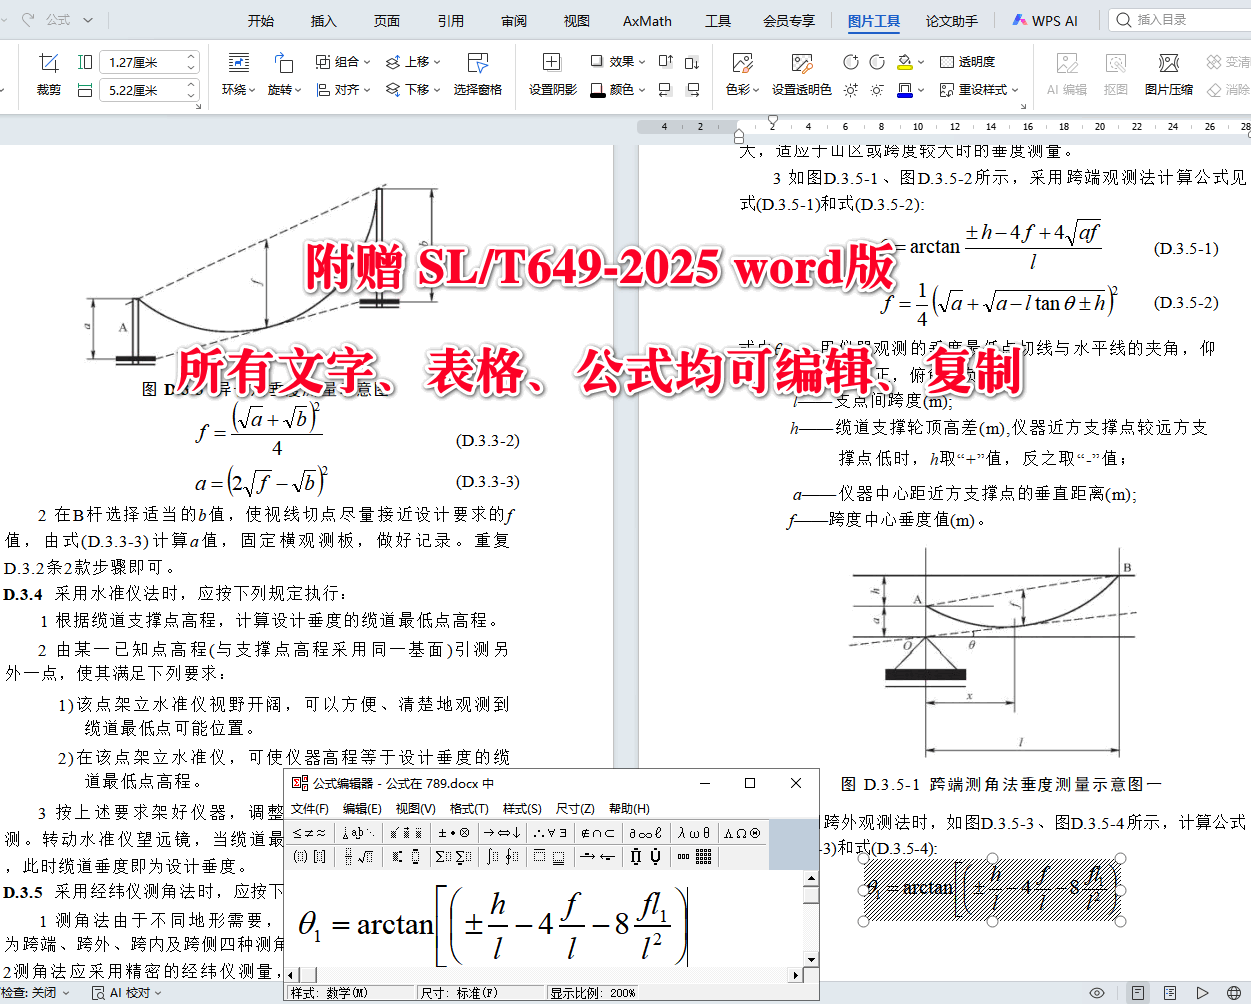Viewport: 1251px width, 1004px height.
Task: Open the 重设样式 reset style dropdown
Action: tap(979, 90)
